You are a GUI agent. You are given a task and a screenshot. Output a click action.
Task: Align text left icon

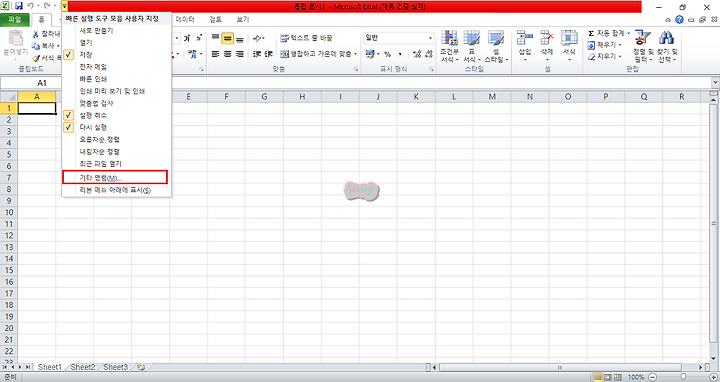[x=215, y=54]
